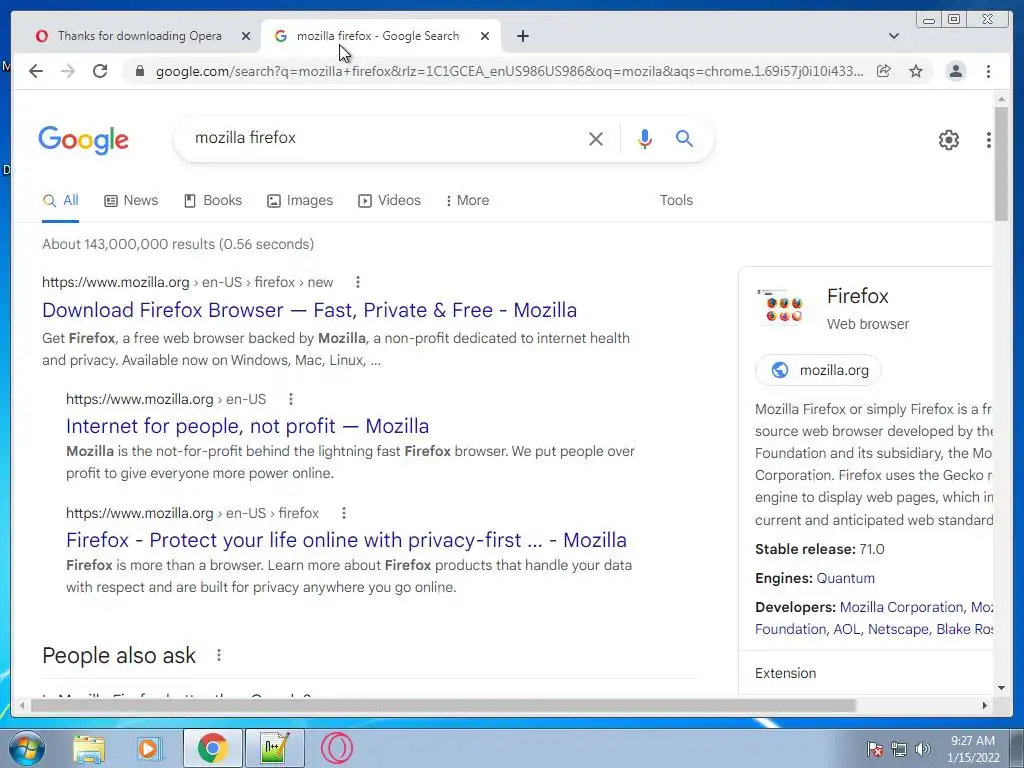
Task: Submit search with the magnifier icon
Action: point(684,138)
